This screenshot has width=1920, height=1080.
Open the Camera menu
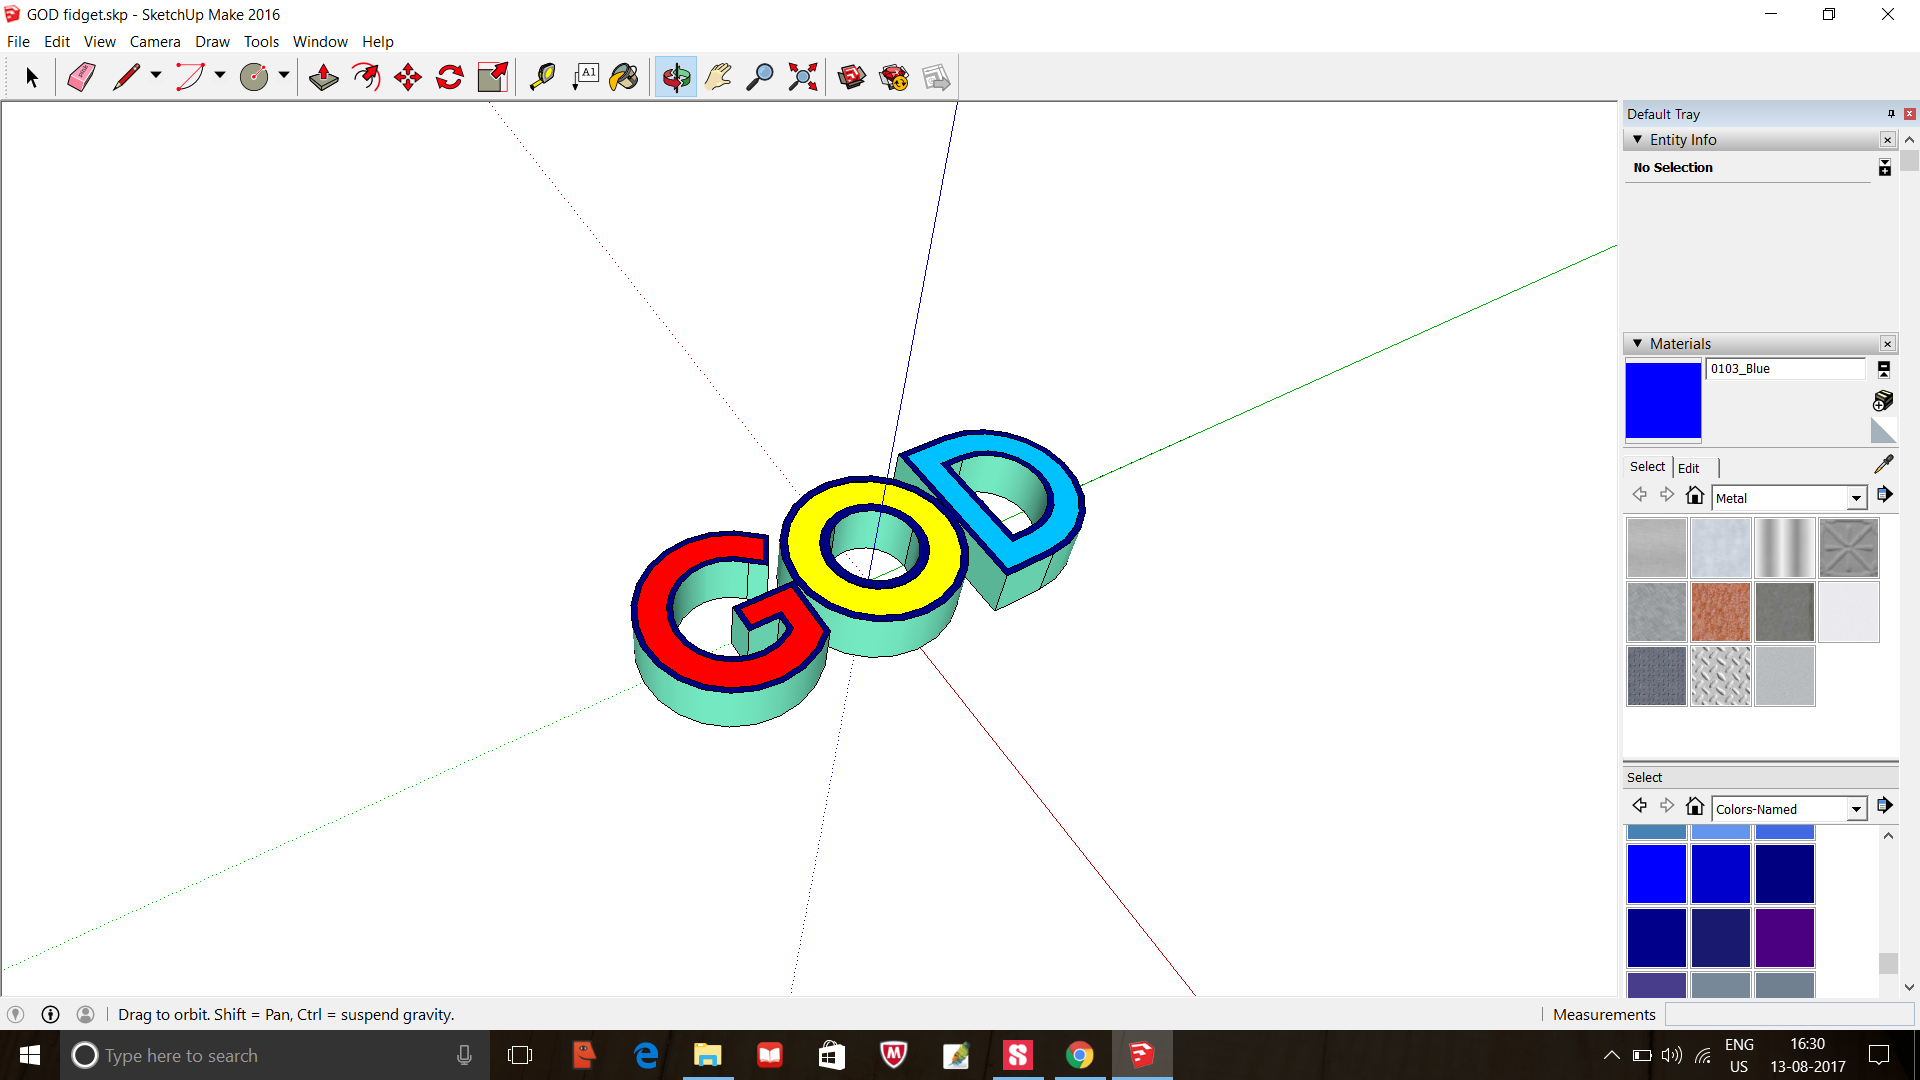155,41
